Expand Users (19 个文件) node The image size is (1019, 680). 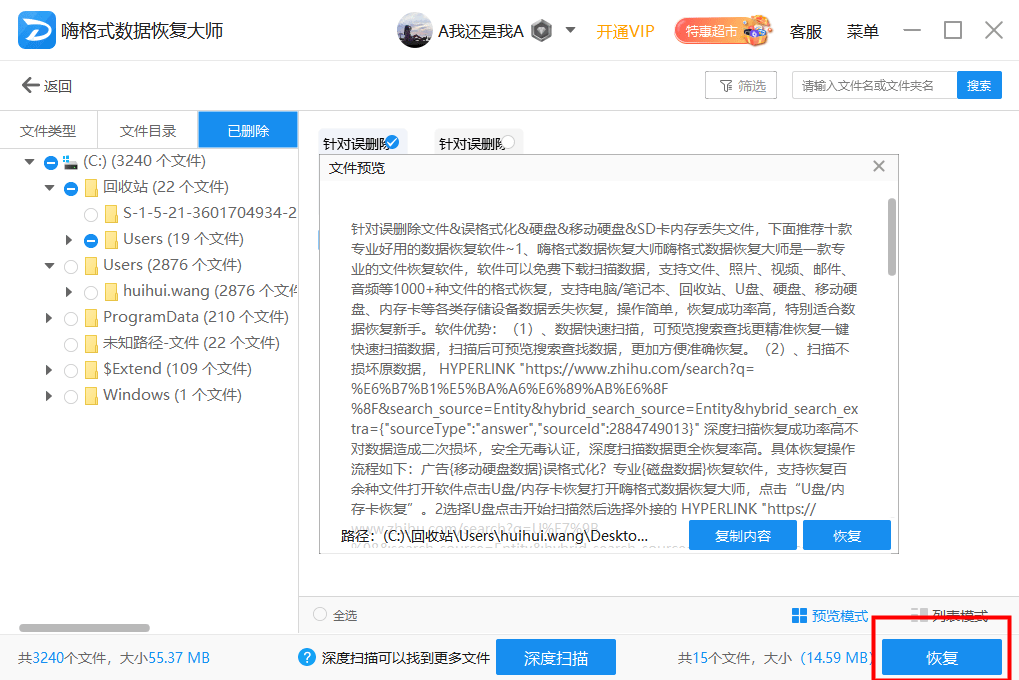(x=69, y=240)
